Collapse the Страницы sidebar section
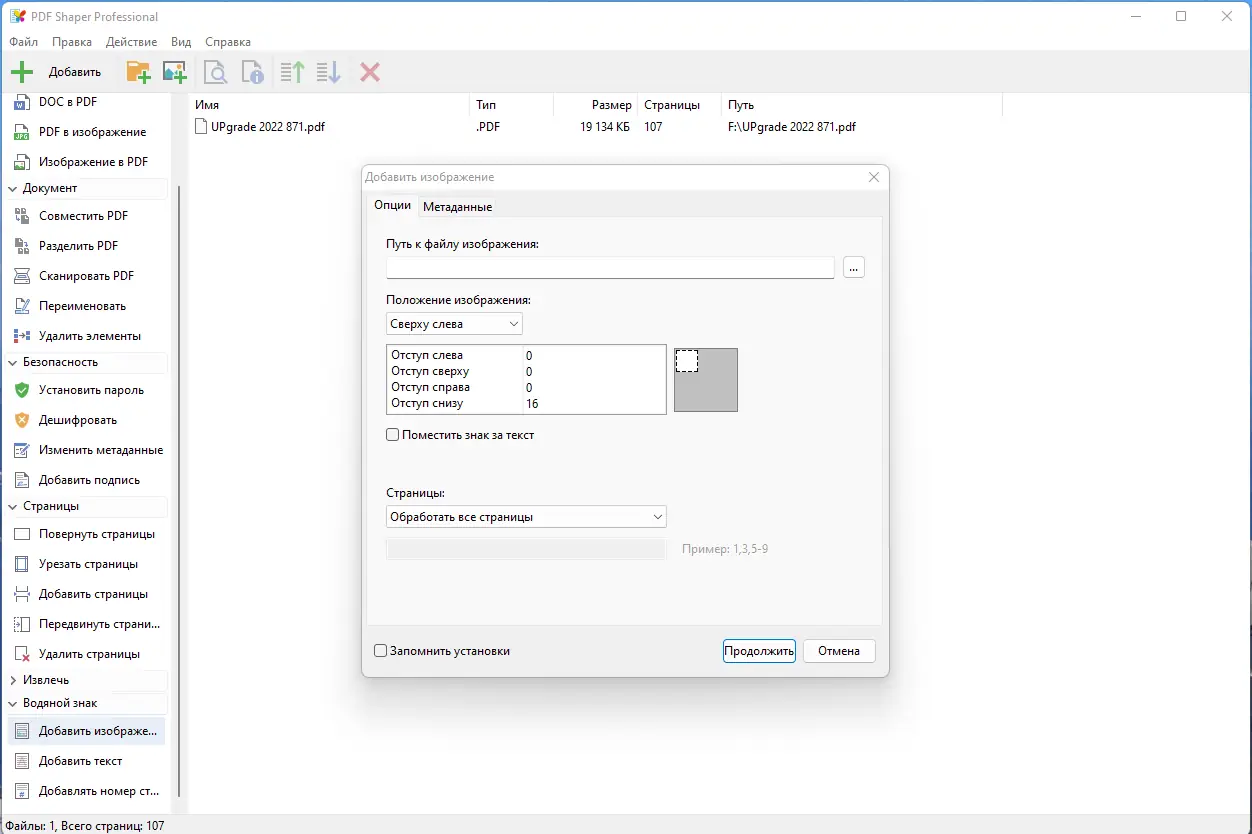This screenshot has height=834, width=1252. click(x=13, y=506)
